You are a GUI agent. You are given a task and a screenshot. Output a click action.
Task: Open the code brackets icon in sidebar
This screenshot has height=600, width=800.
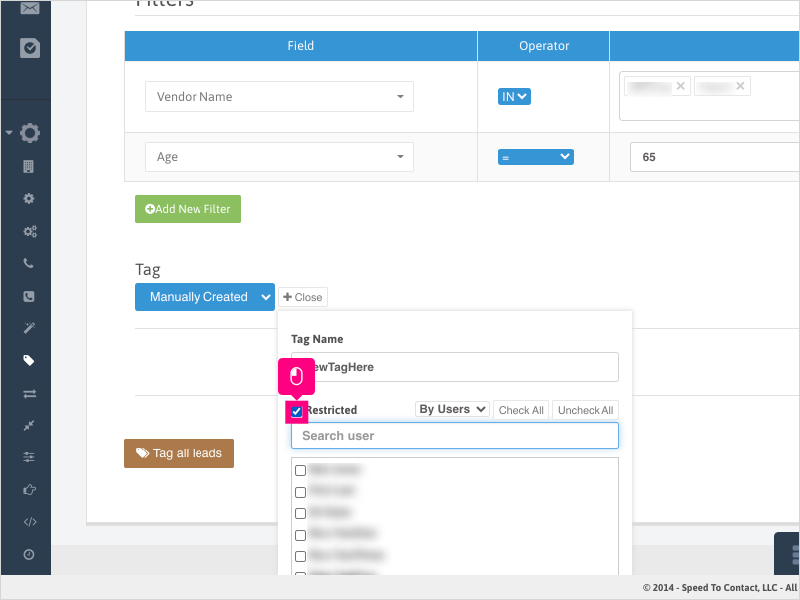click(x=30, y=522)
